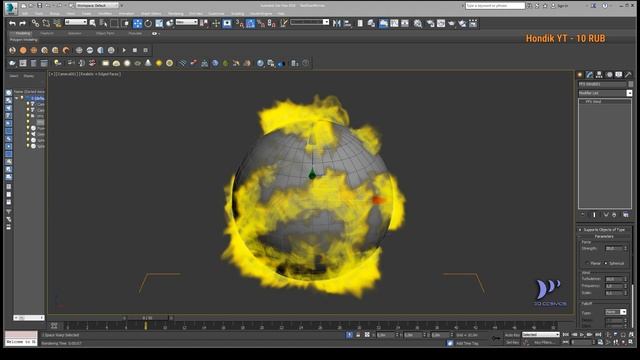Click the Realistic + Edged Faces viewport label
Image resolution: width=640 pixels, height=360 pixels.
point(100,74)
